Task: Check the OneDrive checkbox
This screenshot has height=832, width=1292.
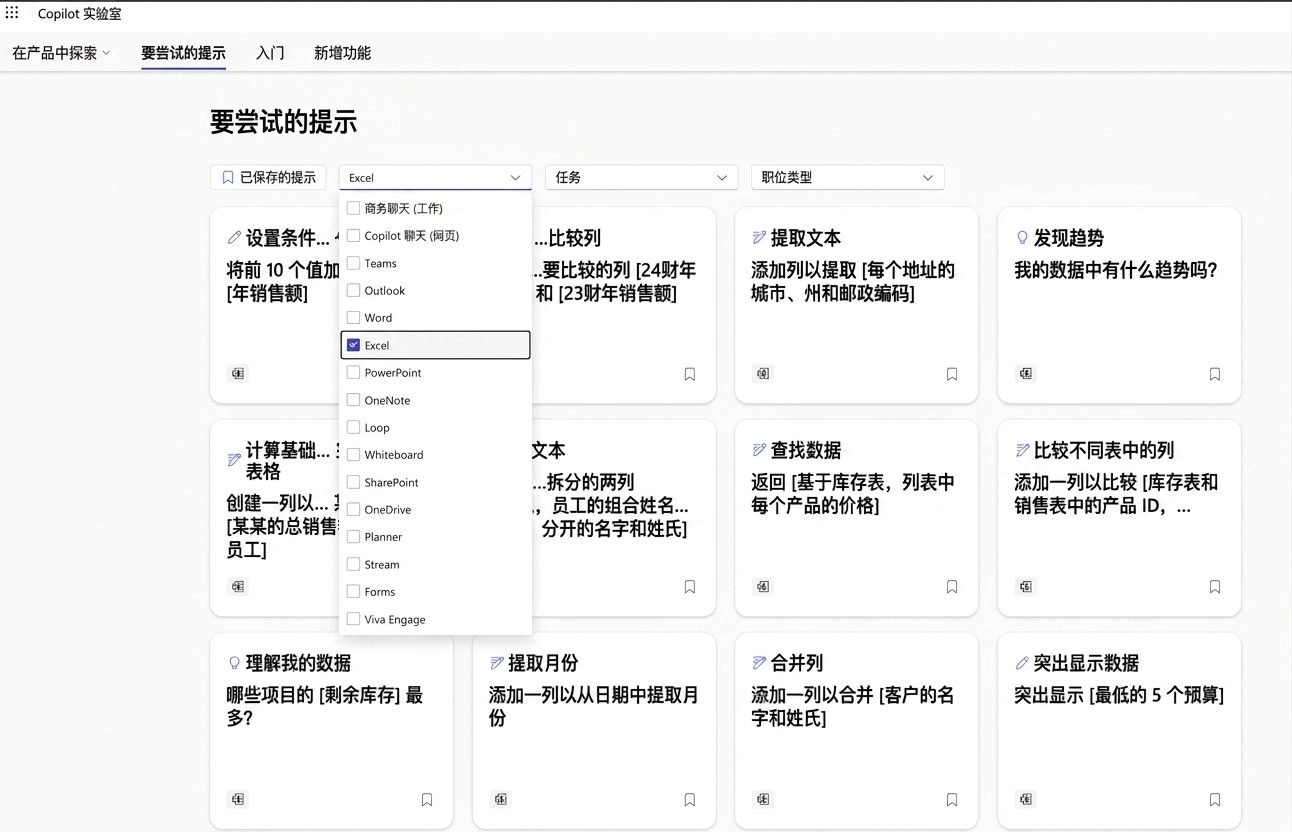Action: 353,509
